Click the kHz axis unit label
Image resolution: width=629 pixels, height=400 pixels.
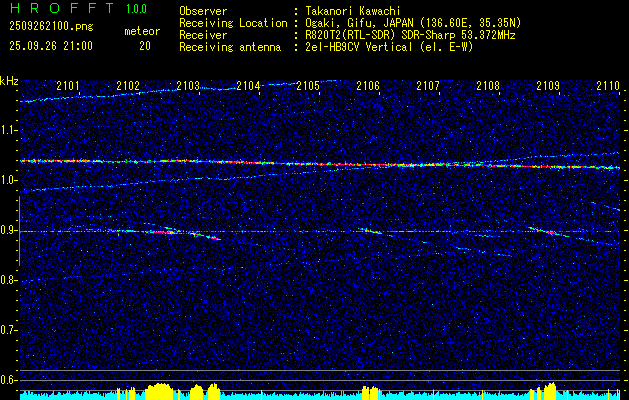click(x=9, y=81)
